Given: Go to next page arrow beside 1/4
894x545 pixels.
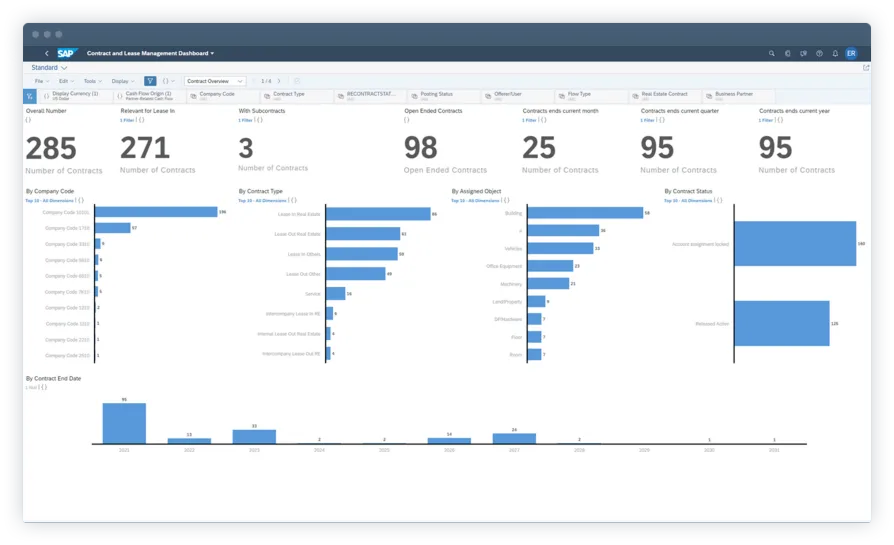Looking at the screenshot, I should pos(280,81).
